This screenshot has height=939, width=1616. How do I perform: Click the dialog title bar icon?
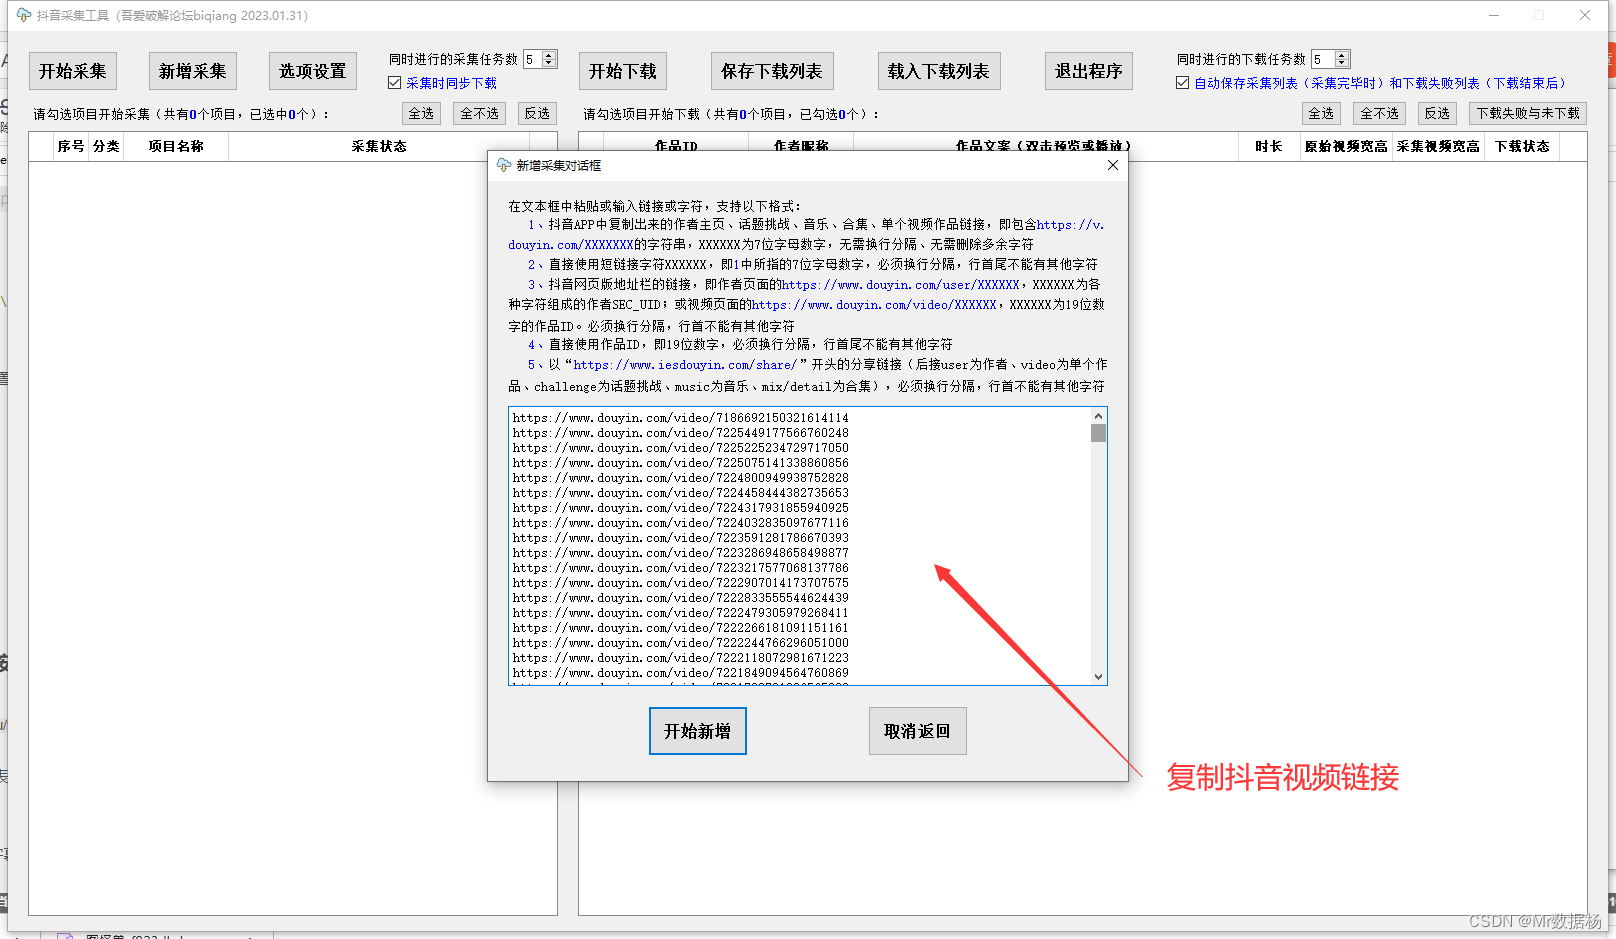504,165
